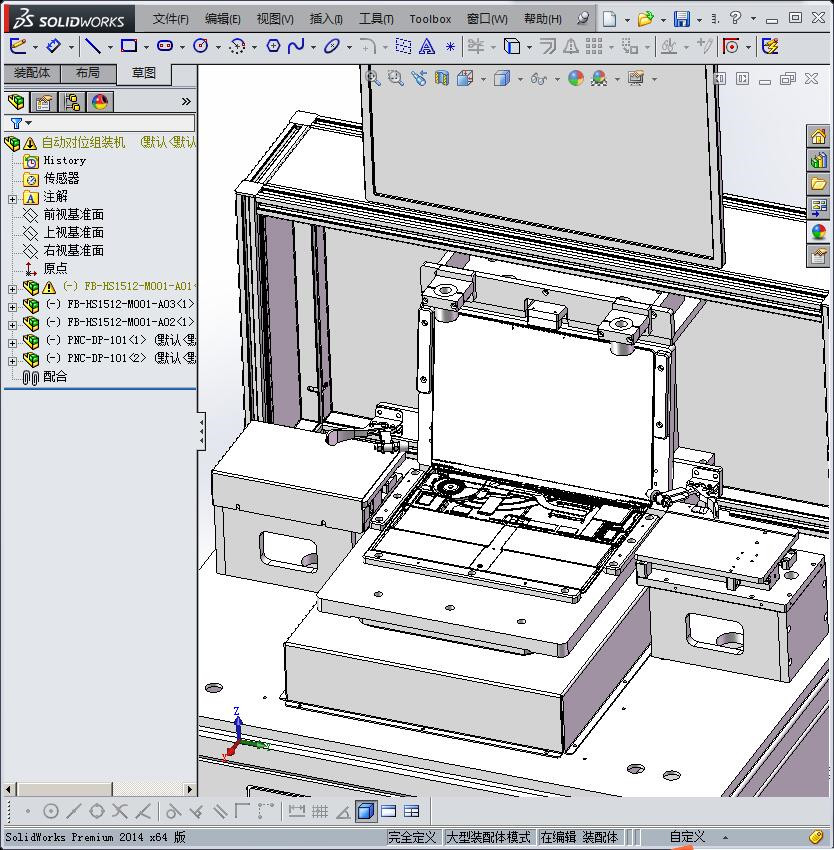Click the 自定义 status bar button
Viewport: 834px width, 850px height.
pyautogui.click(x=687, y=837)
